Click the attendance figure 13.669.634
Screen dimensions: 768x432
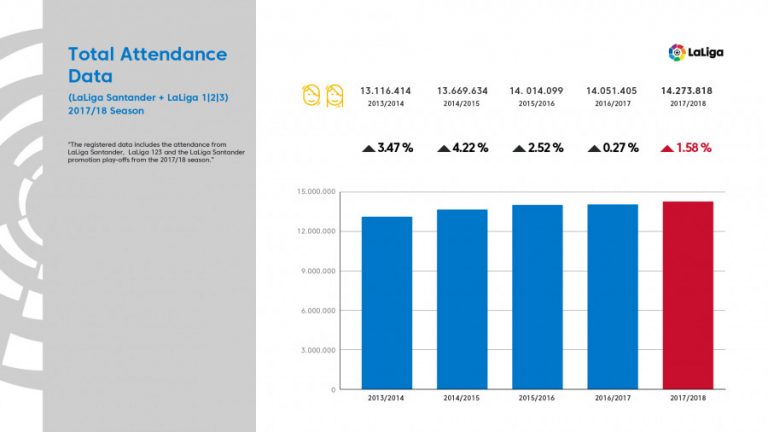point(462,91)
